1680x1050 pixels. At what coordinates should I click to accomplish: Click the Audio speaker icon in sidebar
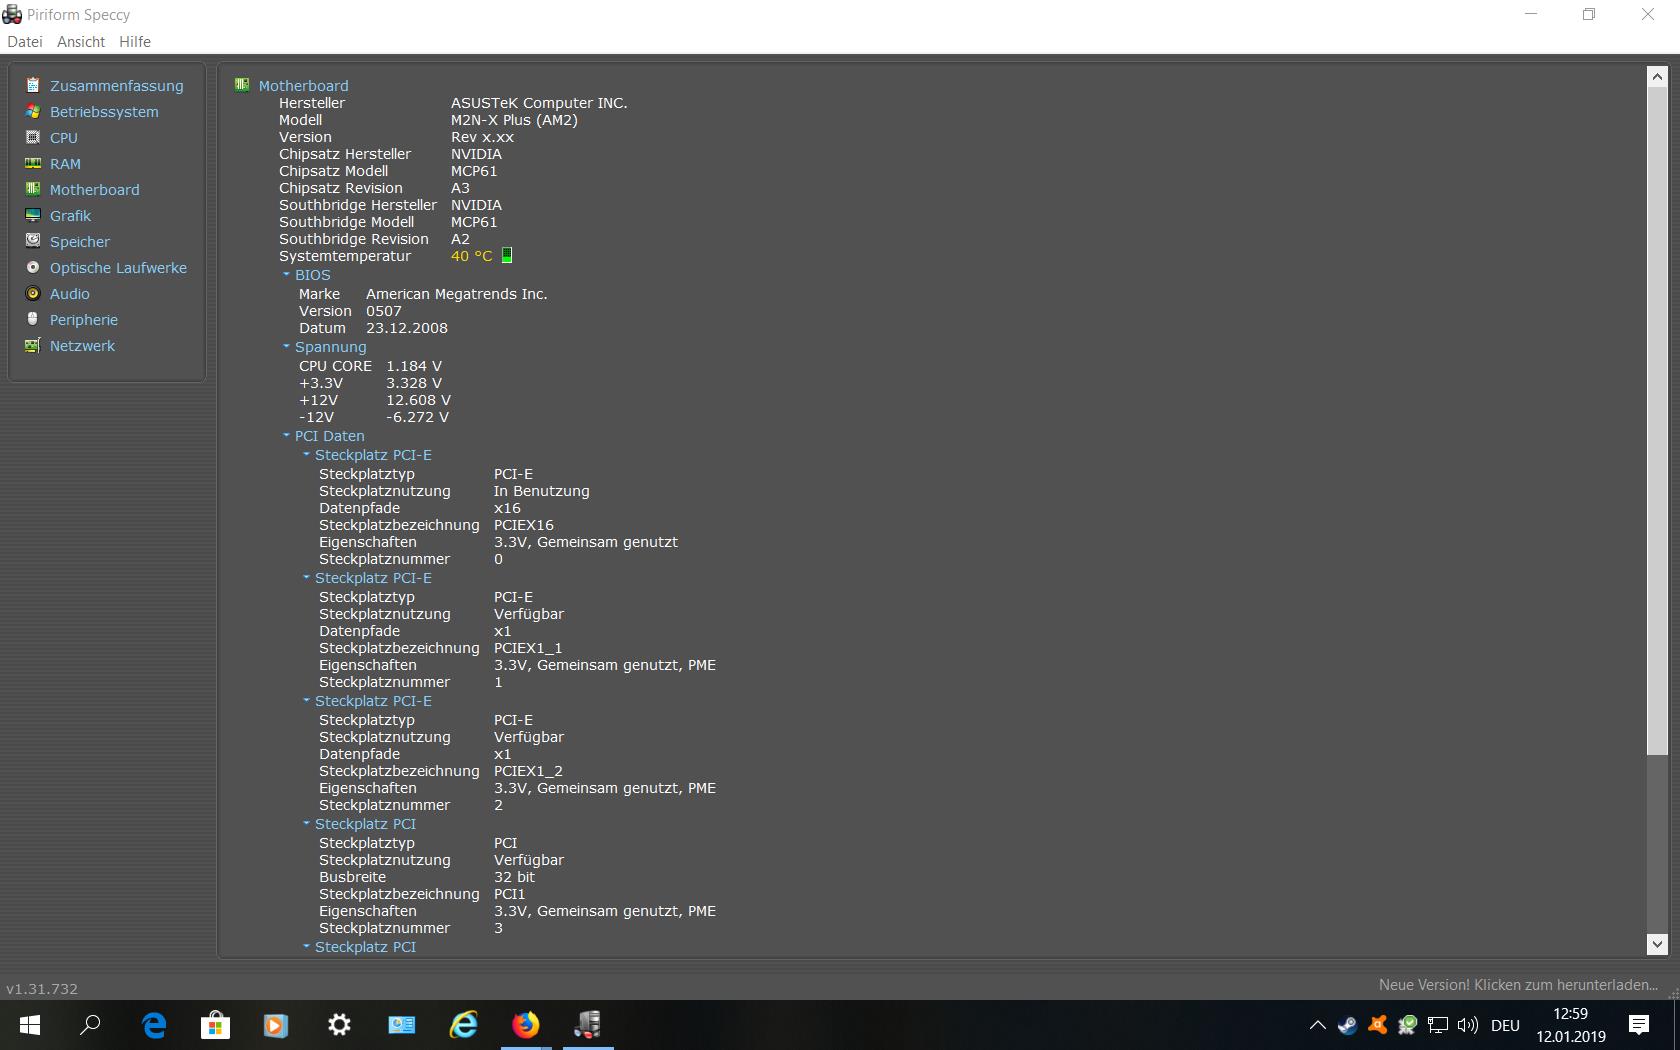click(33, 293)
